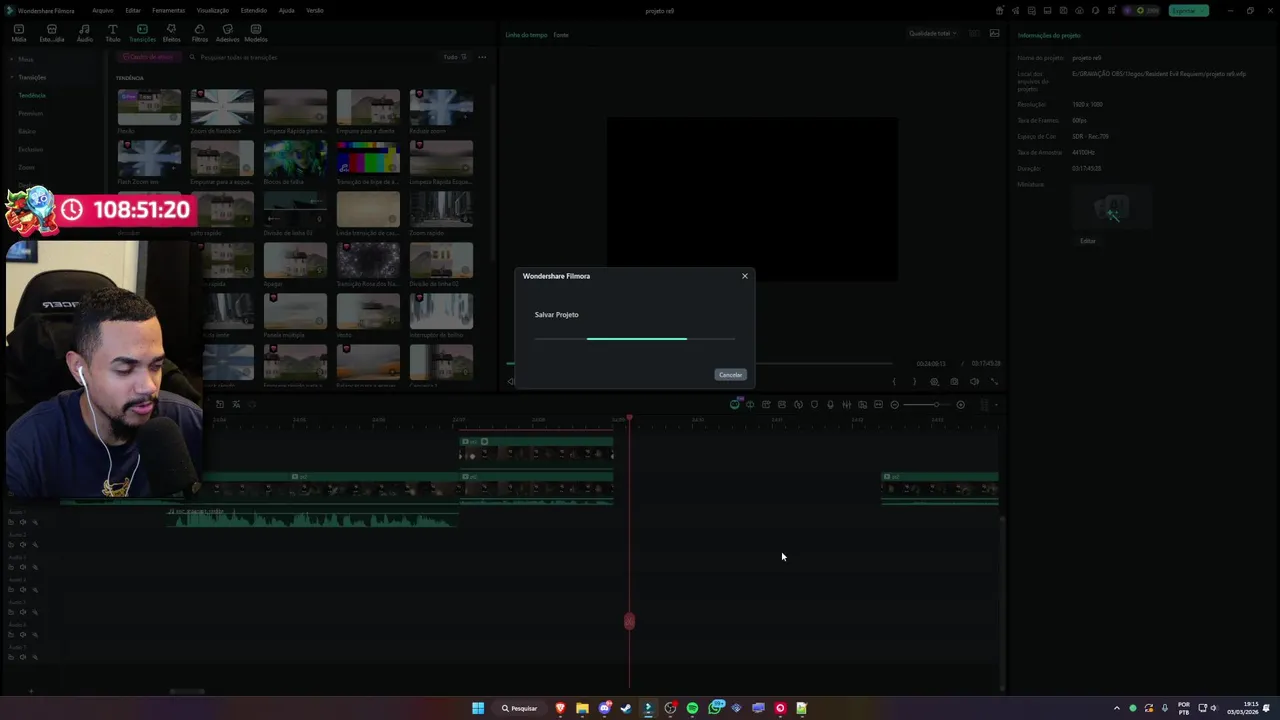This screenshot has height=720, width=1280.
Task: Click the zoom-in plus timeline icon
Action: [x=960, y=405]
